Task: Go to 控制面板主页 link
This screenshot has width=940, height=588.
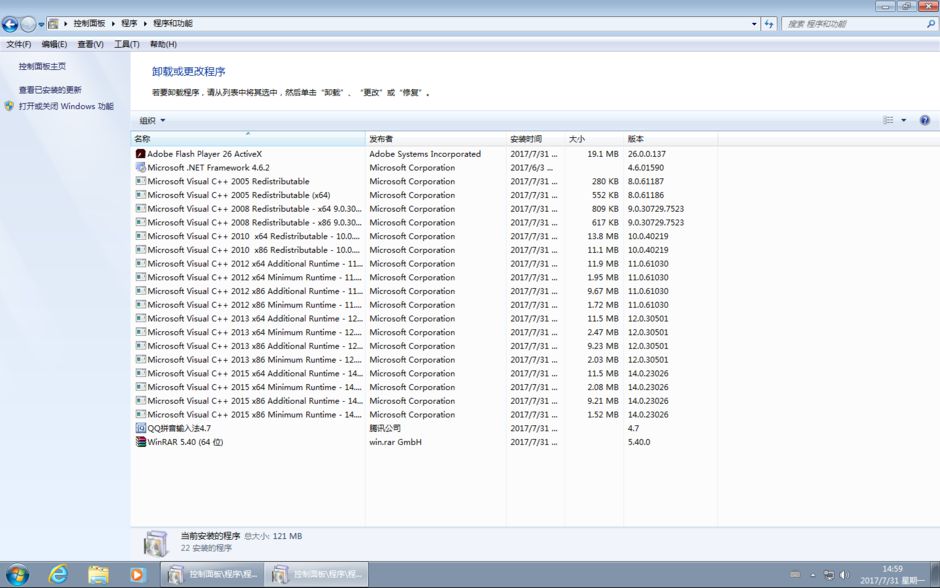Action: point(42,67)
